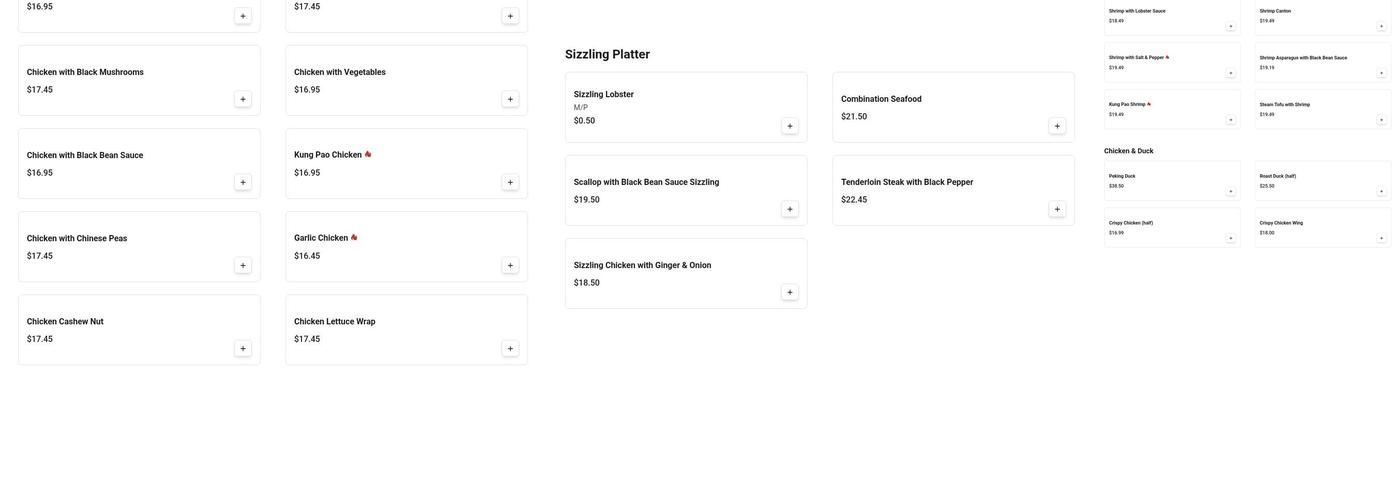Add Roast Duck (half) to cart
Viewport: 1400px width, 500px height.
click(1382, 191)
